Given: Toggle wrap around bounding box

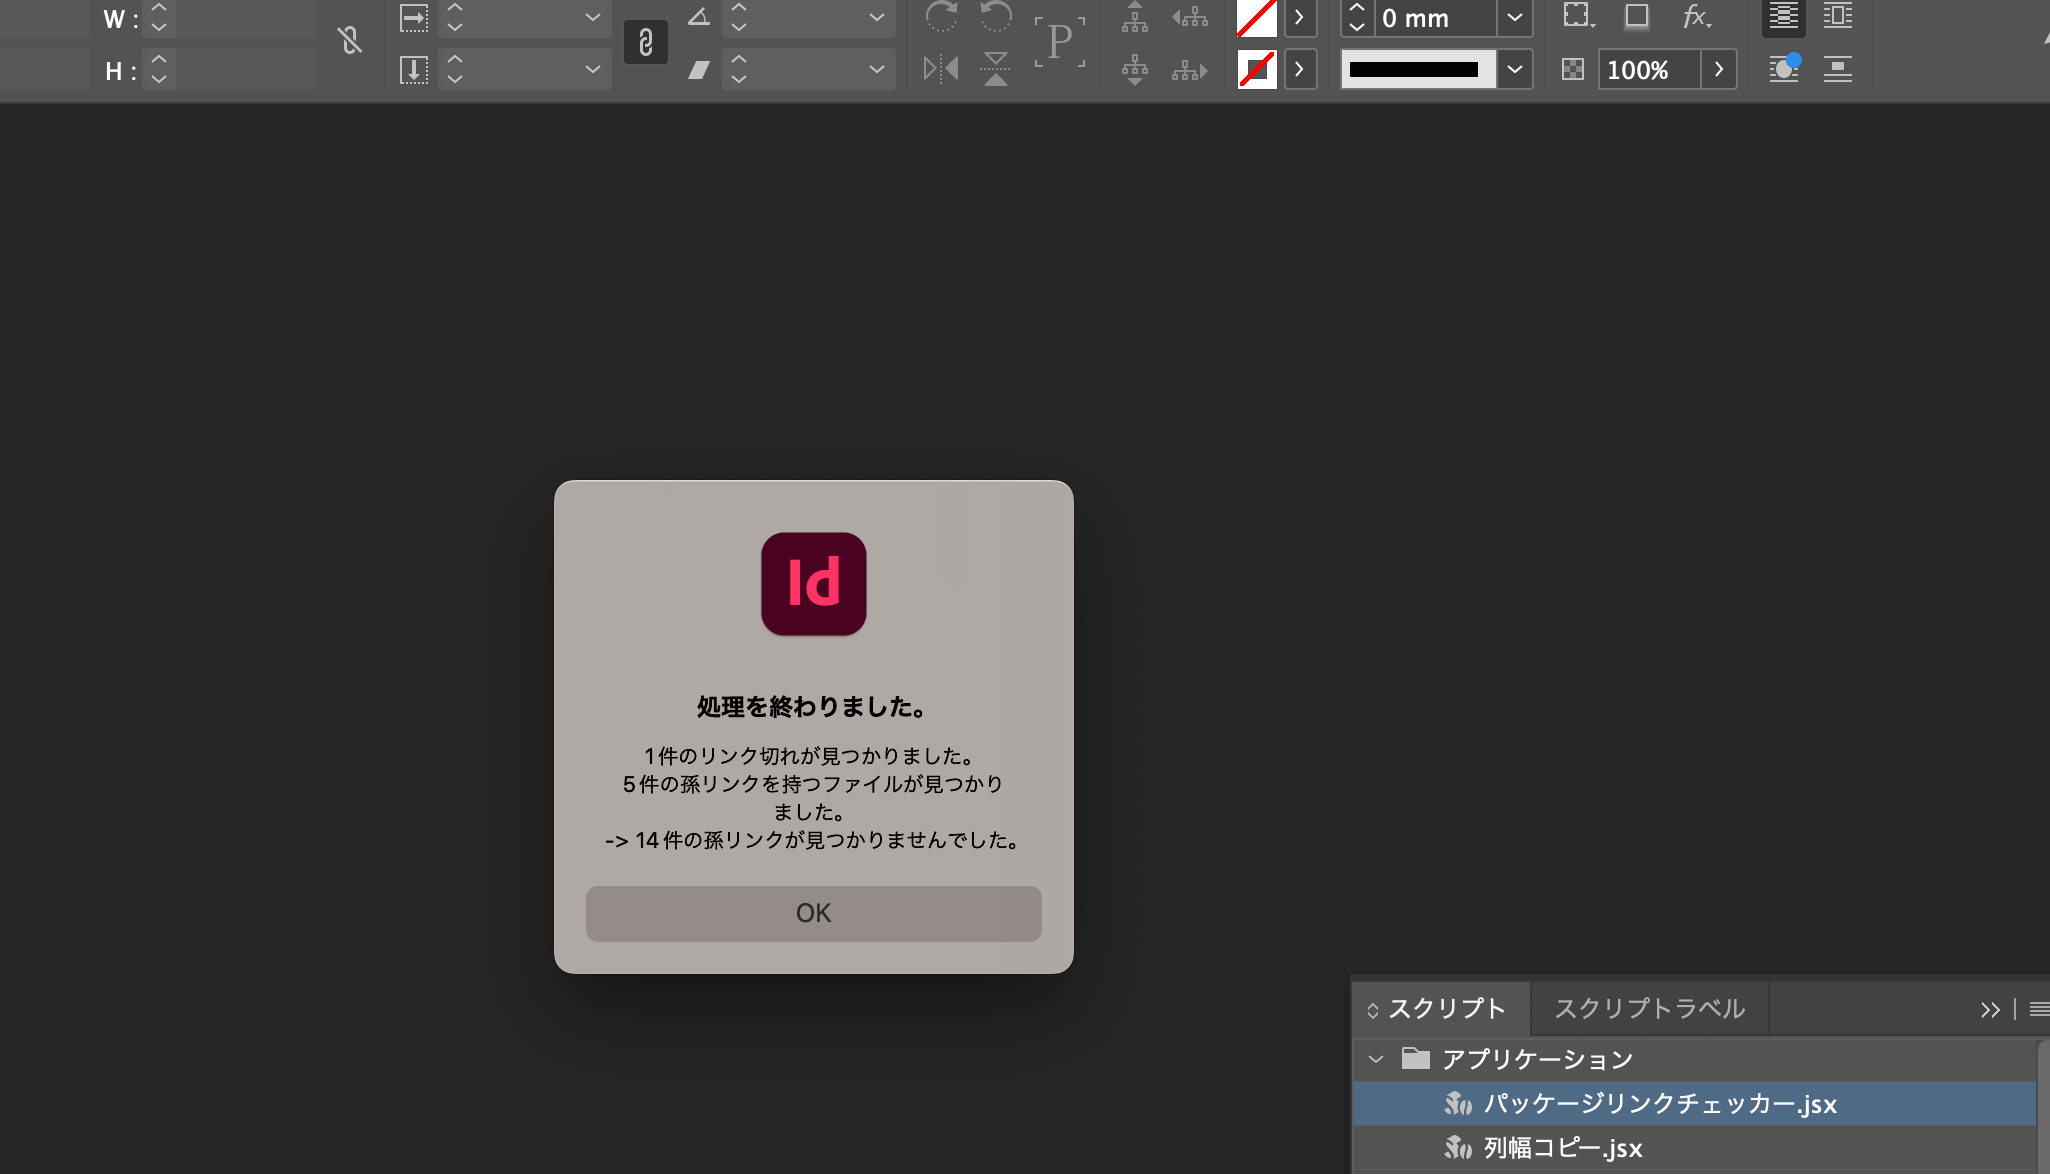Looking at the screenshot, I should click(1838, 16).
